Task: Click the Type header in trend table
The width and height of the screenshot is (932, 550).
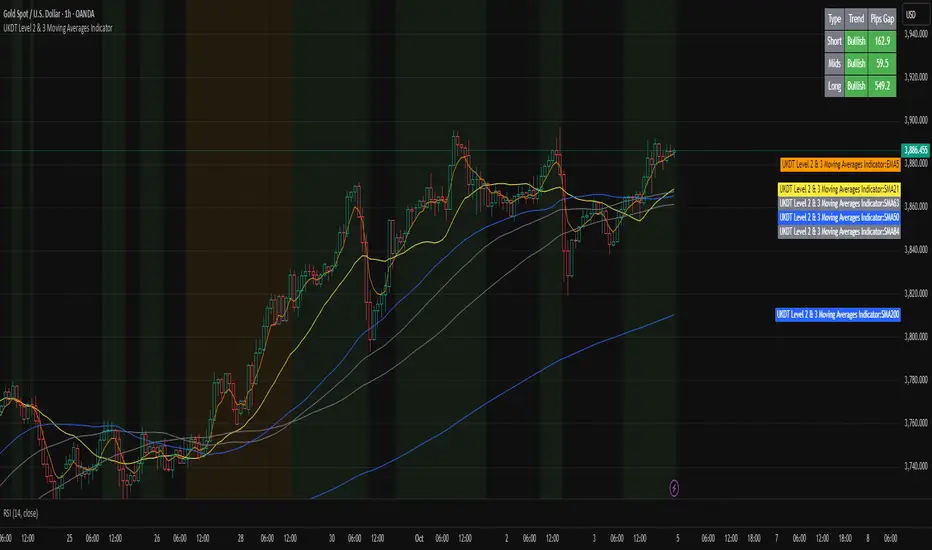Action: [x=835, y=19]
